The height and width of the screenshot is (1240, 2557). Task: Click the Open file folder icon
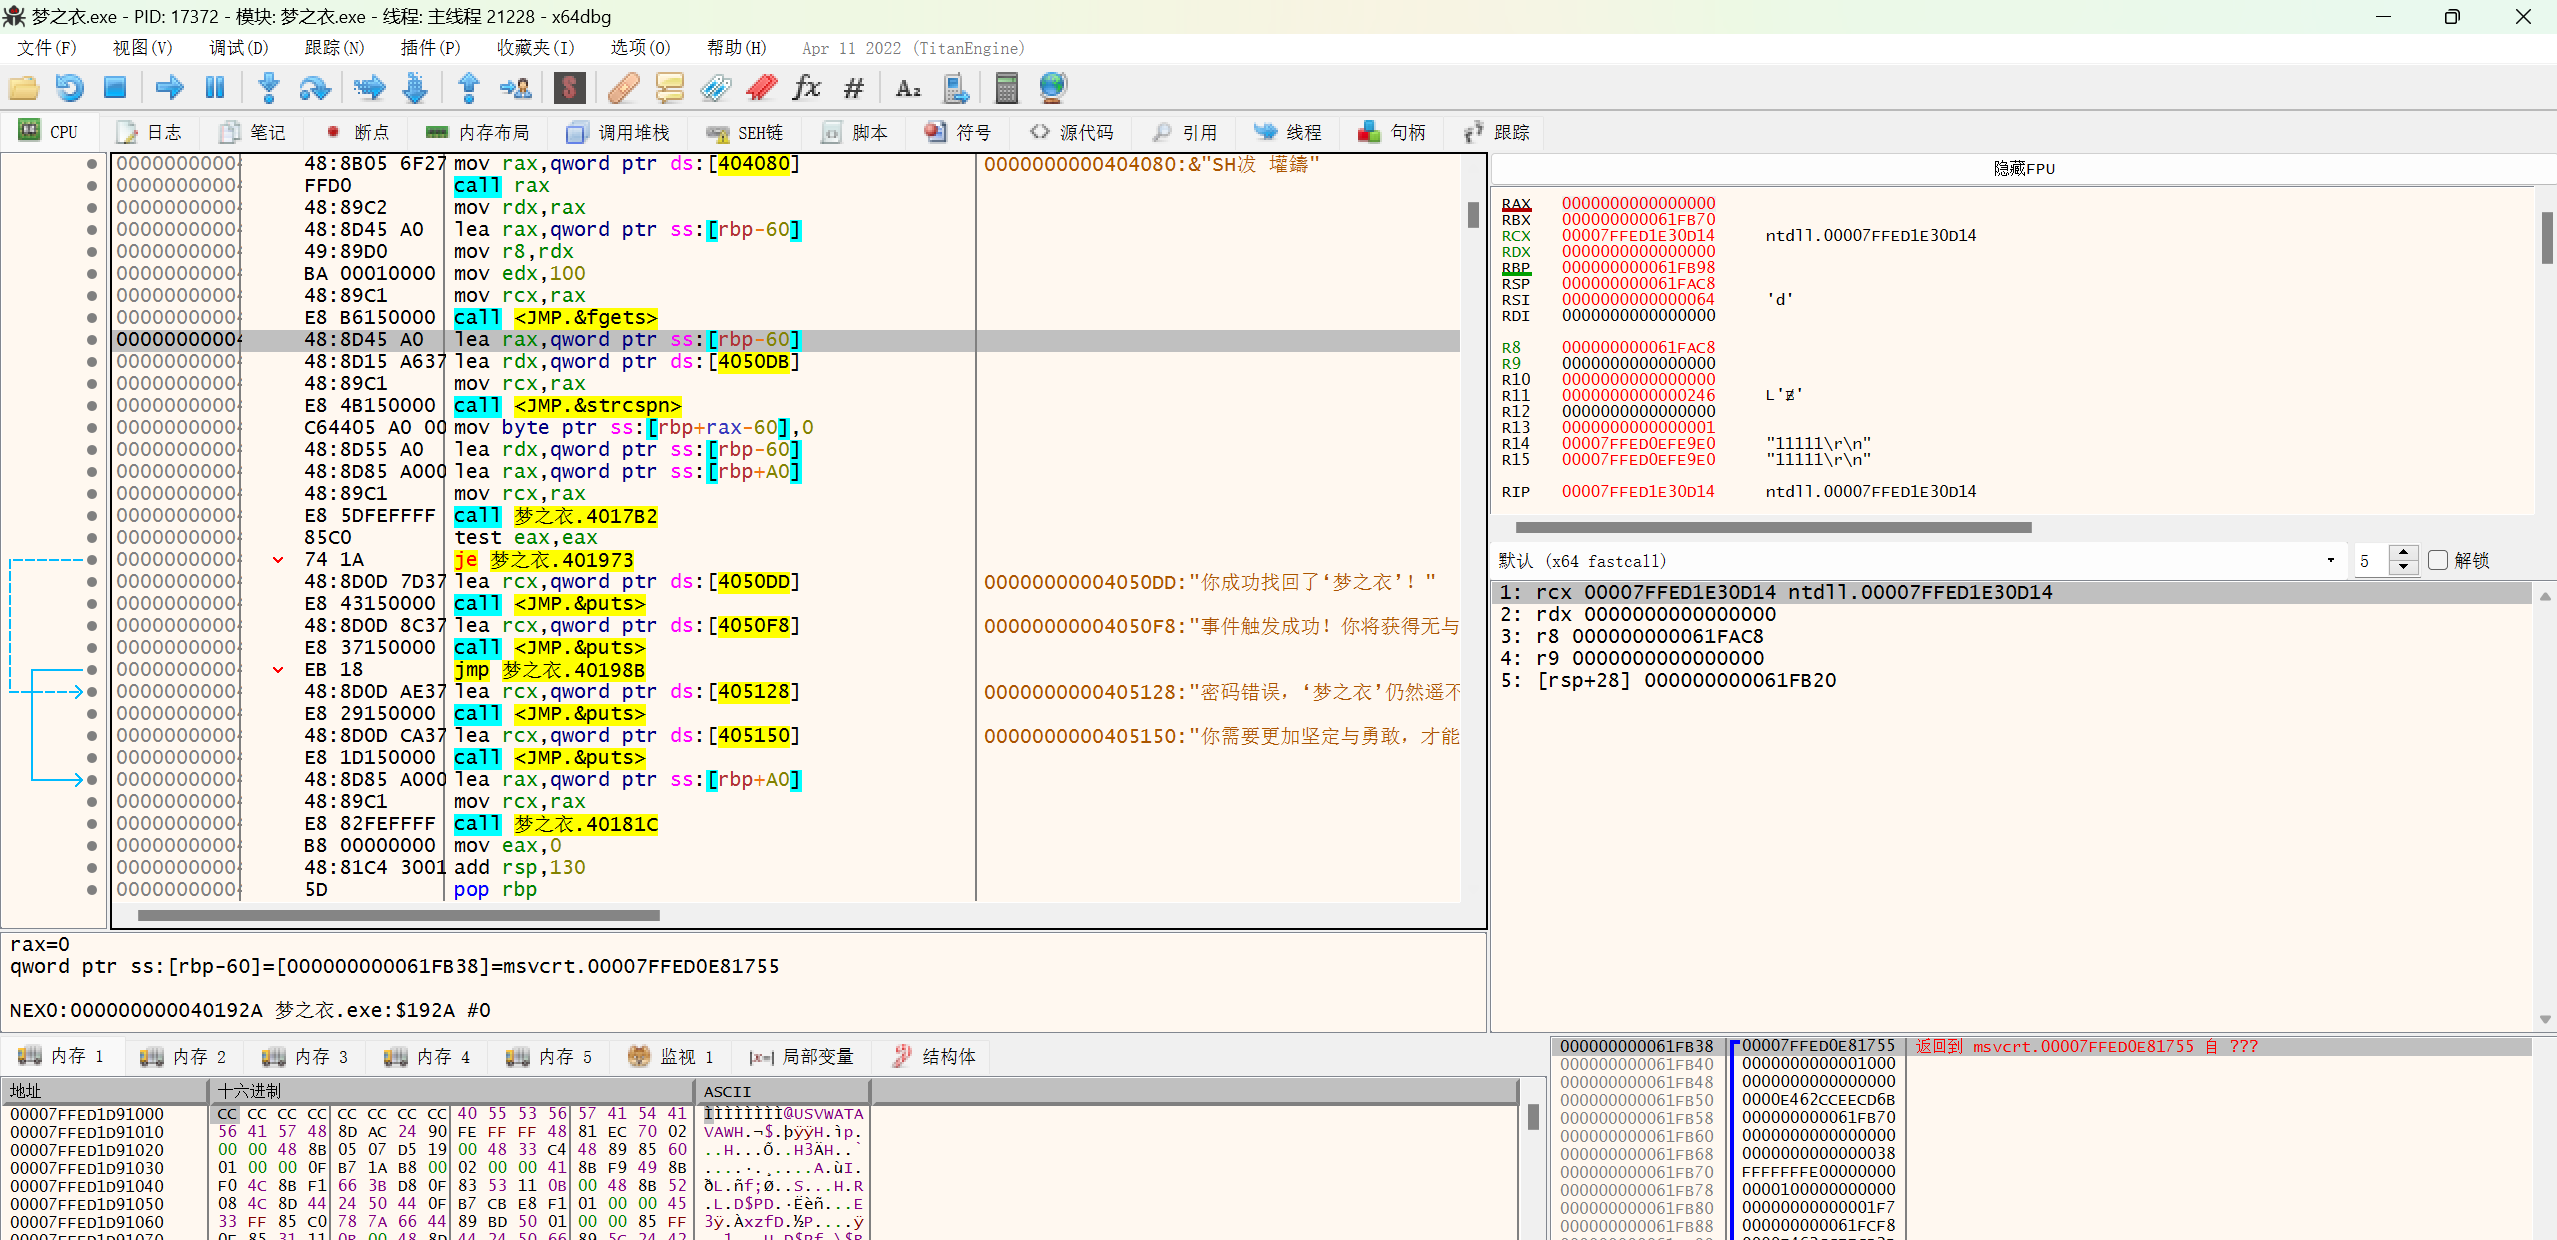click(x=23, y=88)
